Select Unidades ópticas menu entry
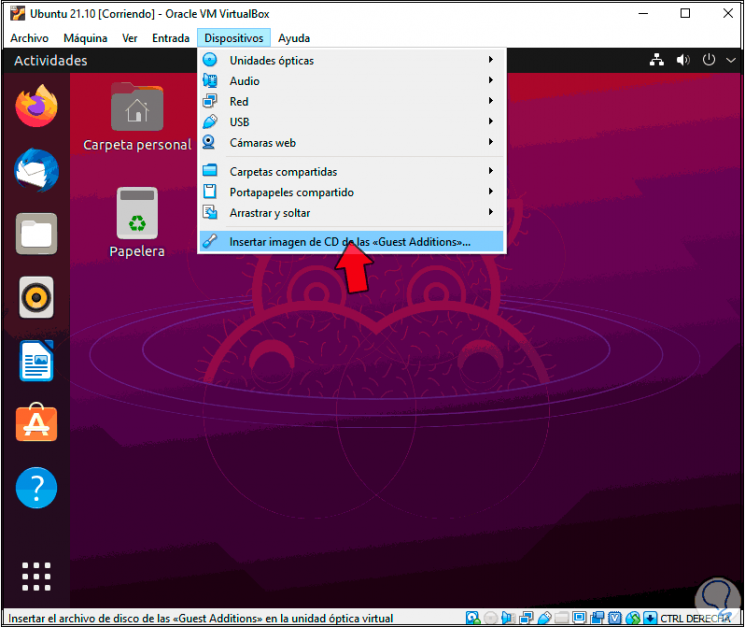The width and height of the screenshot is (745, 627). point(352,60)
